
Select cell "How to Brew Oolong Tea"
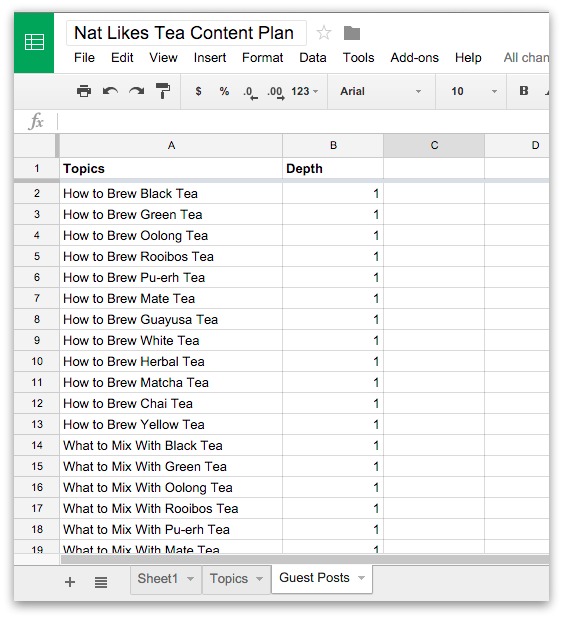(171, 235)
